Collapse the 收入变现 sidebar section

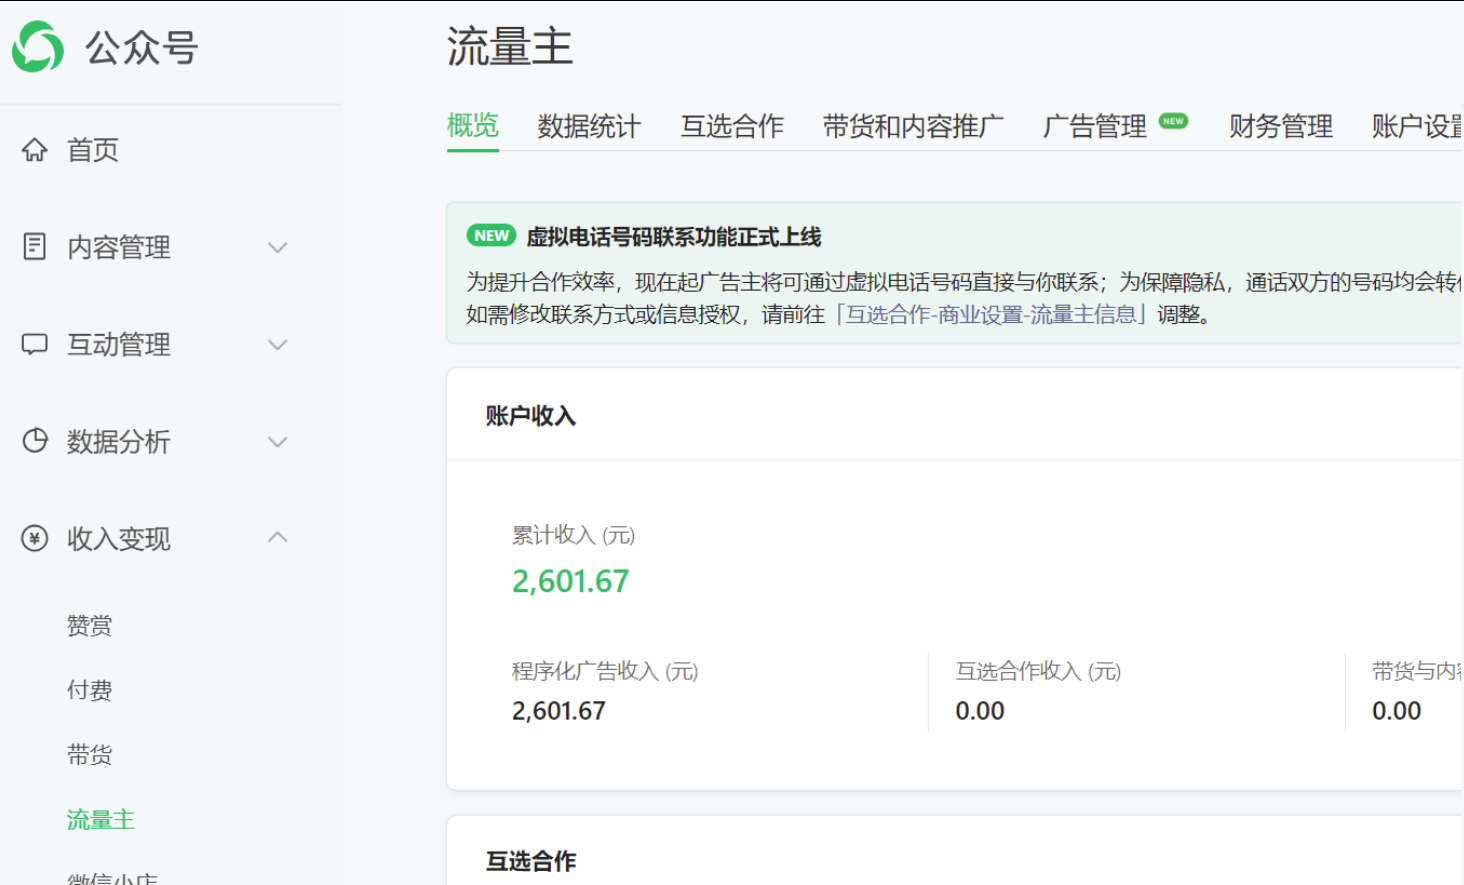point(277,537)
